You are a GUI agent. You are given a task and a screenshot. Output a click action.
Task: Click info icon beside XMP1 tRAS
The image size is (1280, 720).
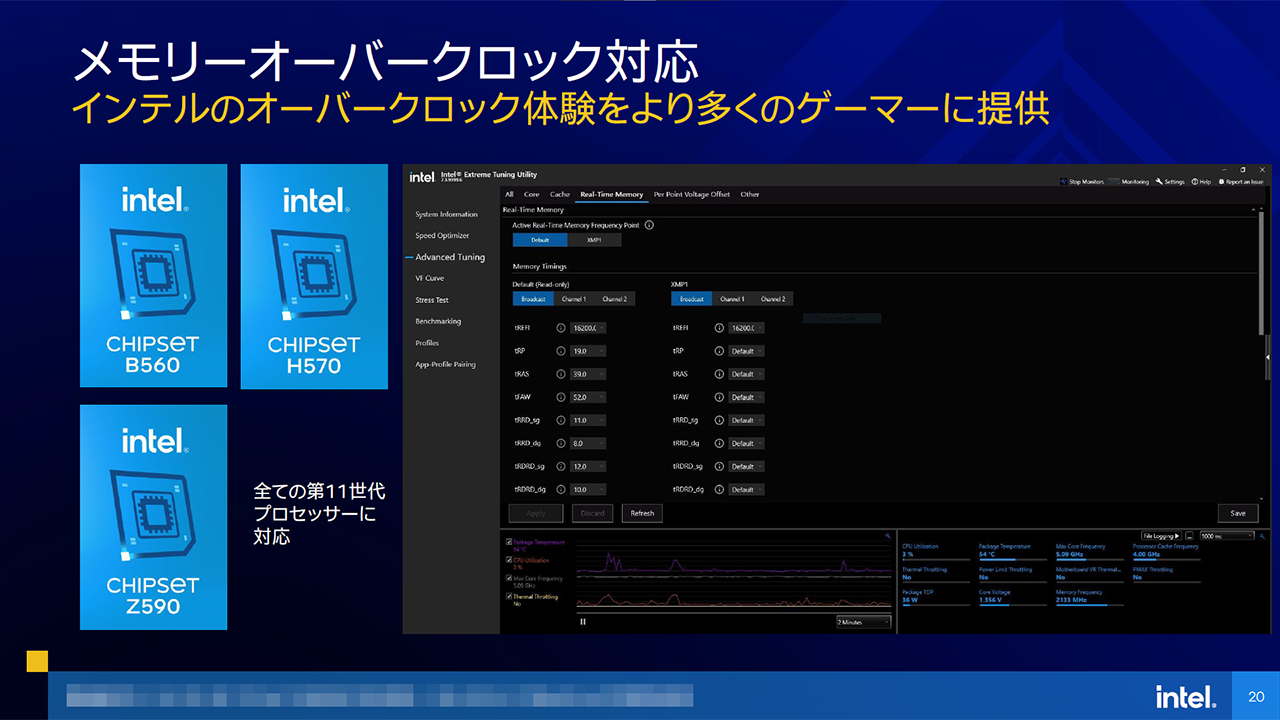point(719,374)
